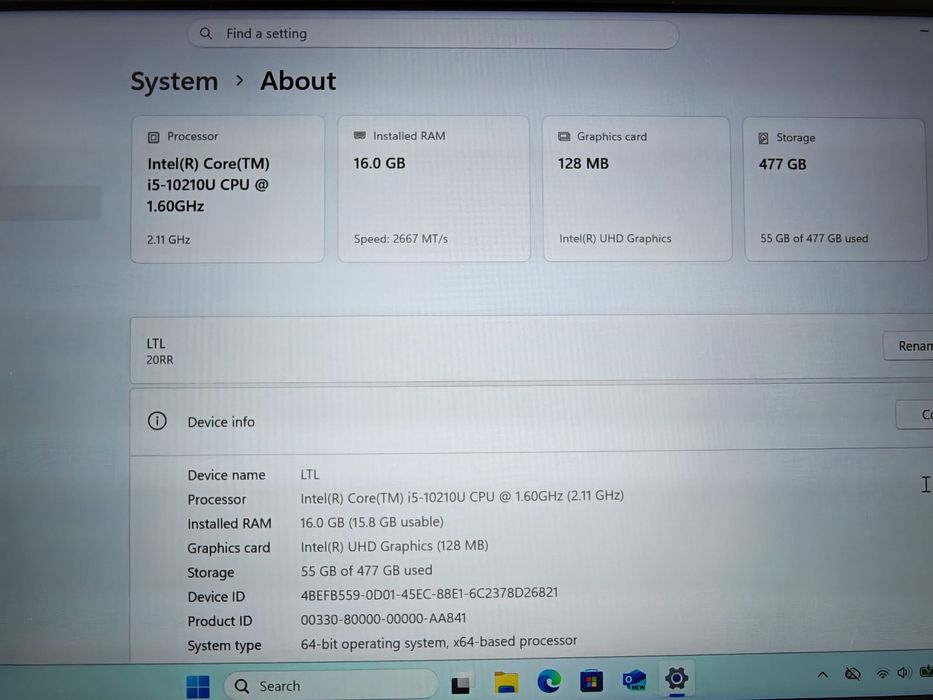Select the 64-bit operating system text
Screen dimensions: 933x700
439,642
